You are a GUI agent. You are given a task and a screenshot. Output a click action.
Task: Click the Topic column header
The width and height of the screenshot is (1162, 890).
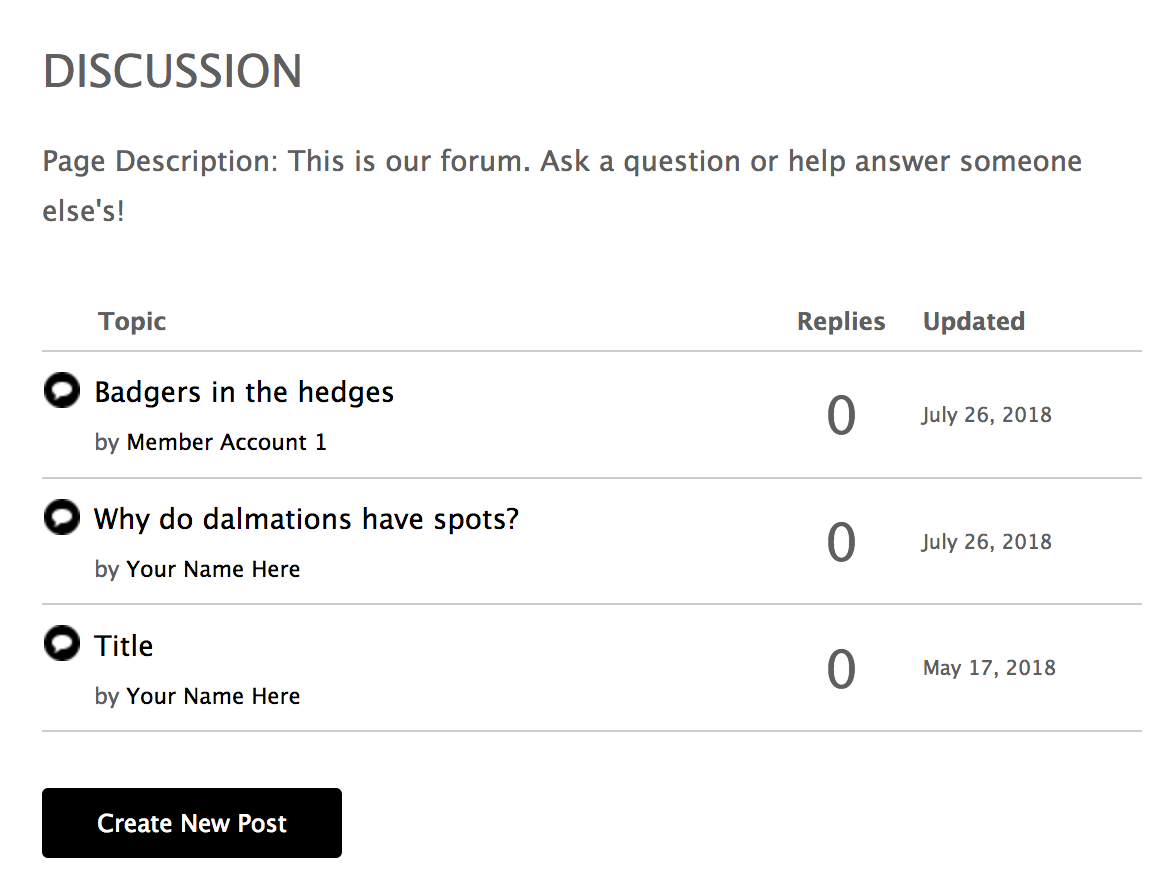point(132,321)
